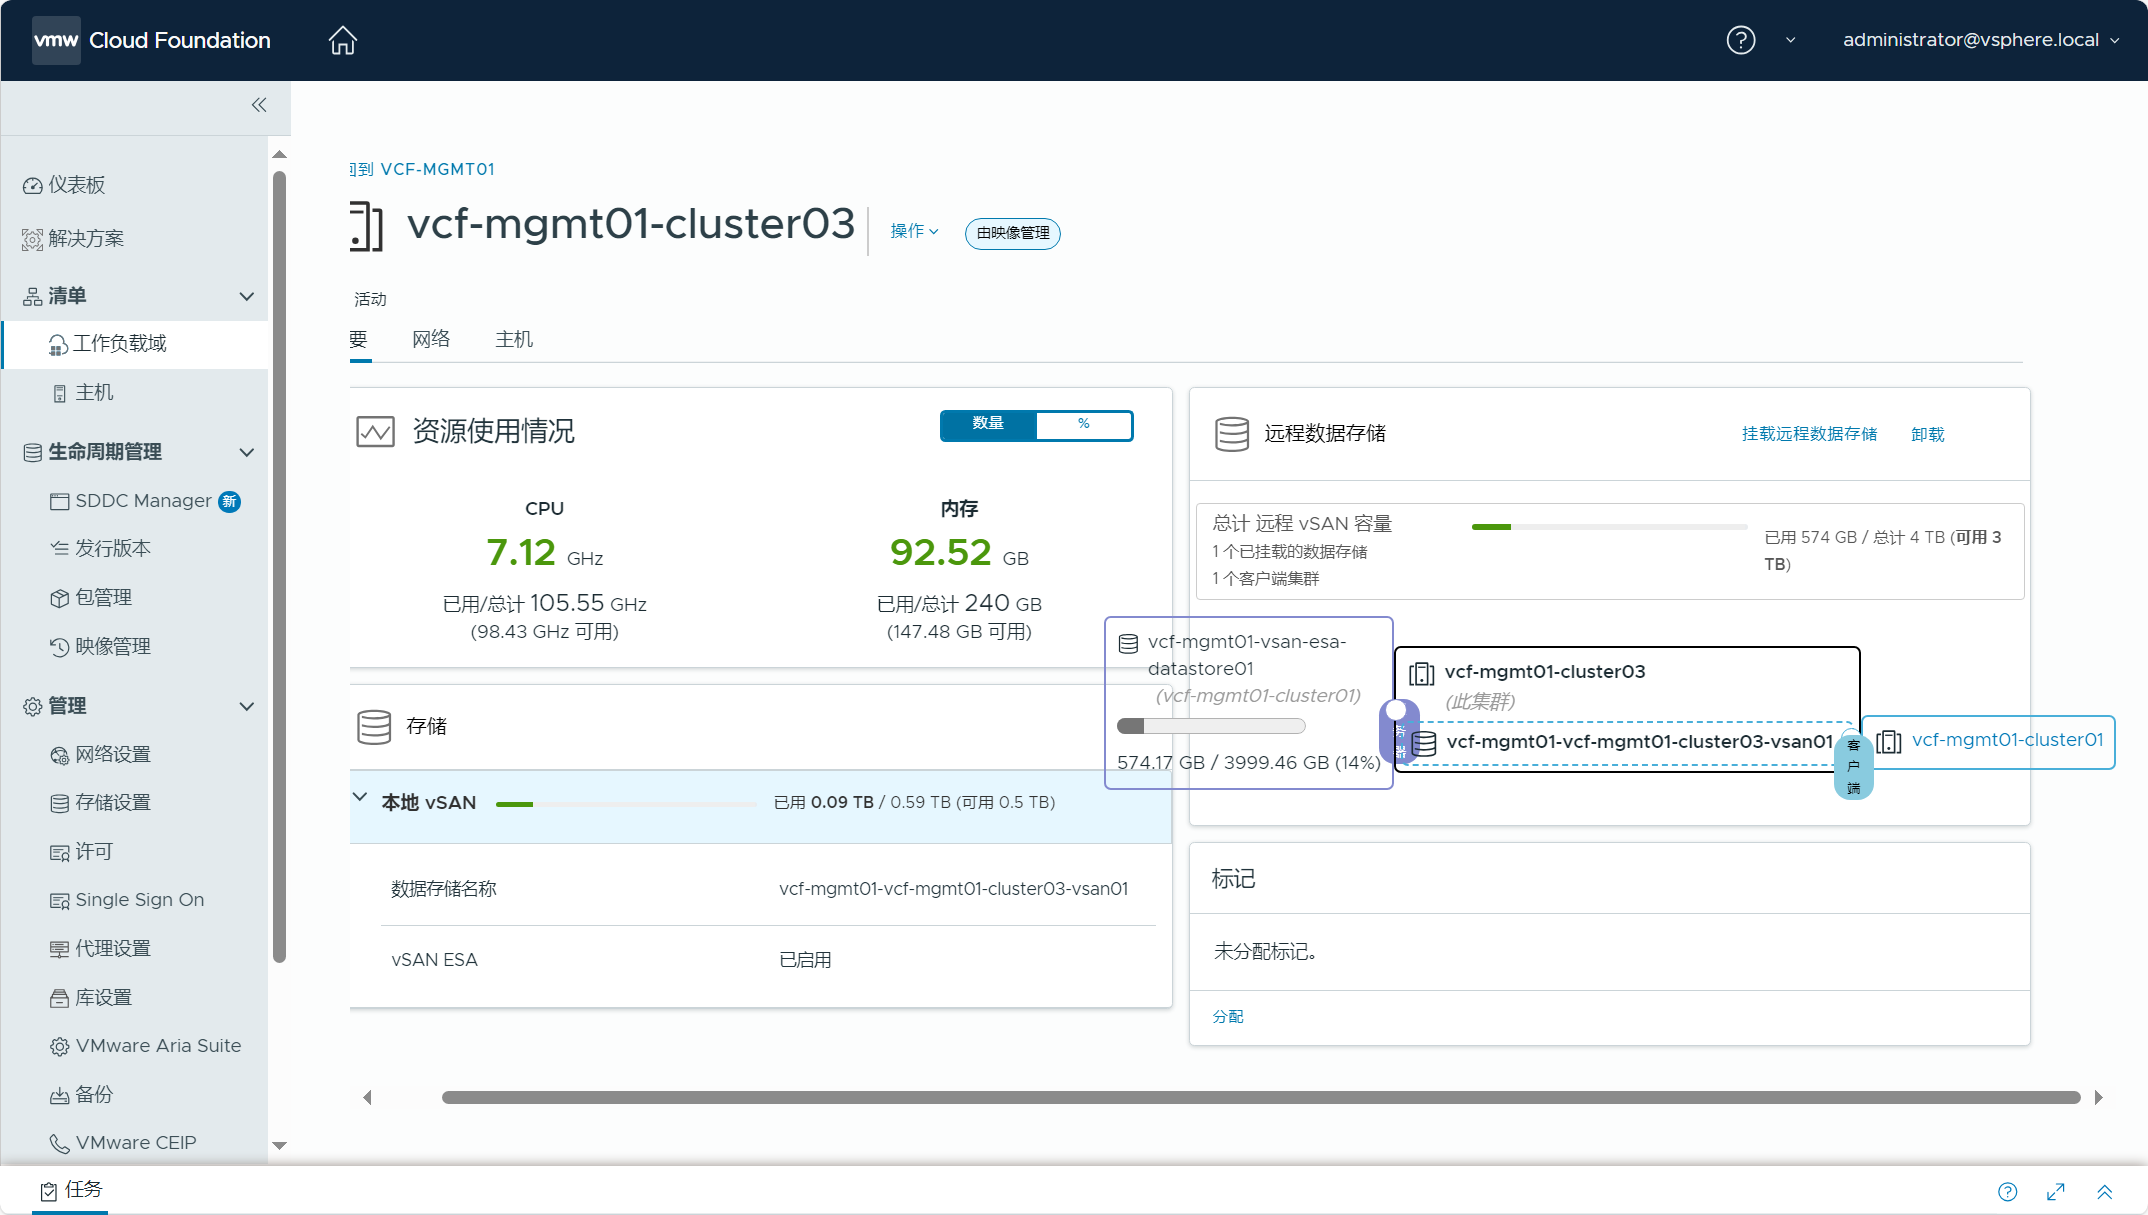Open the help question mark icon in header
The width and height of the screenshot is (2148, 1215).
pos(1740,40)
